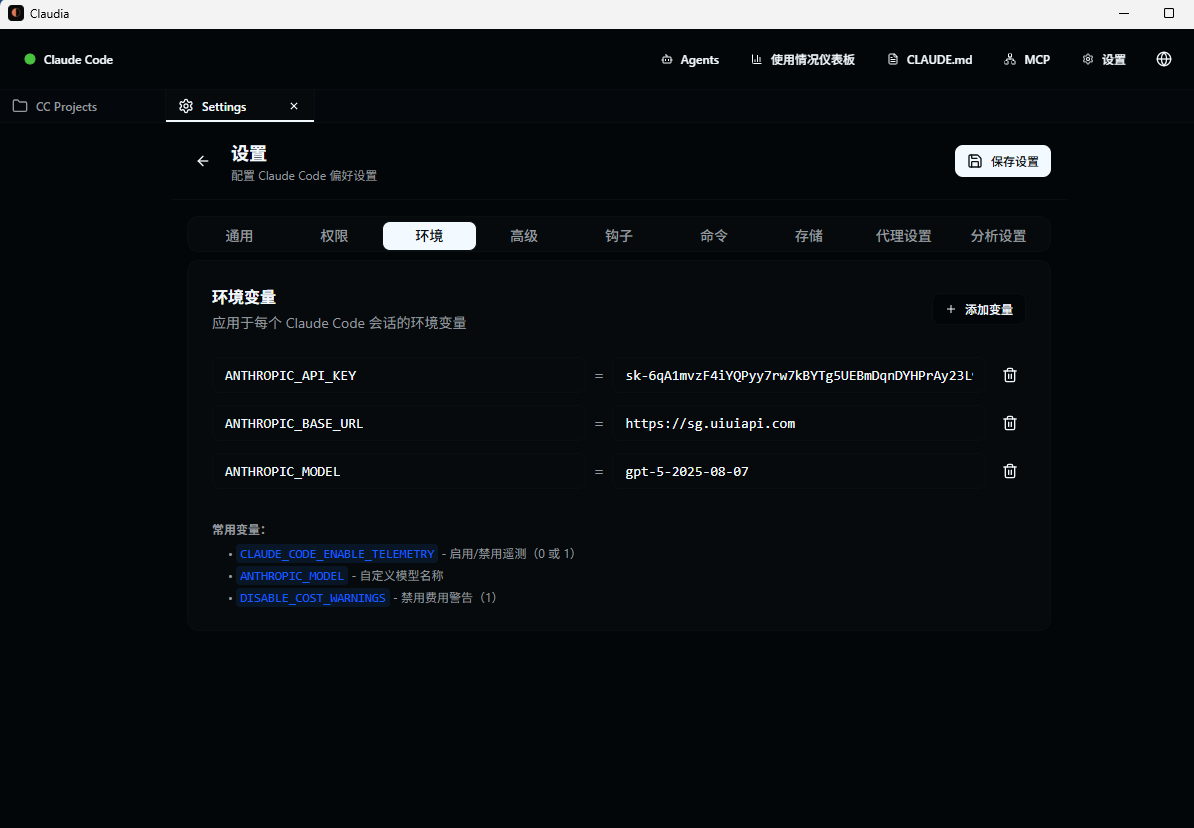Image resolution: width=1194 pixels, height=828 pixels.
Task: Click the 添加变量 button
Action: tap(979, 309)
